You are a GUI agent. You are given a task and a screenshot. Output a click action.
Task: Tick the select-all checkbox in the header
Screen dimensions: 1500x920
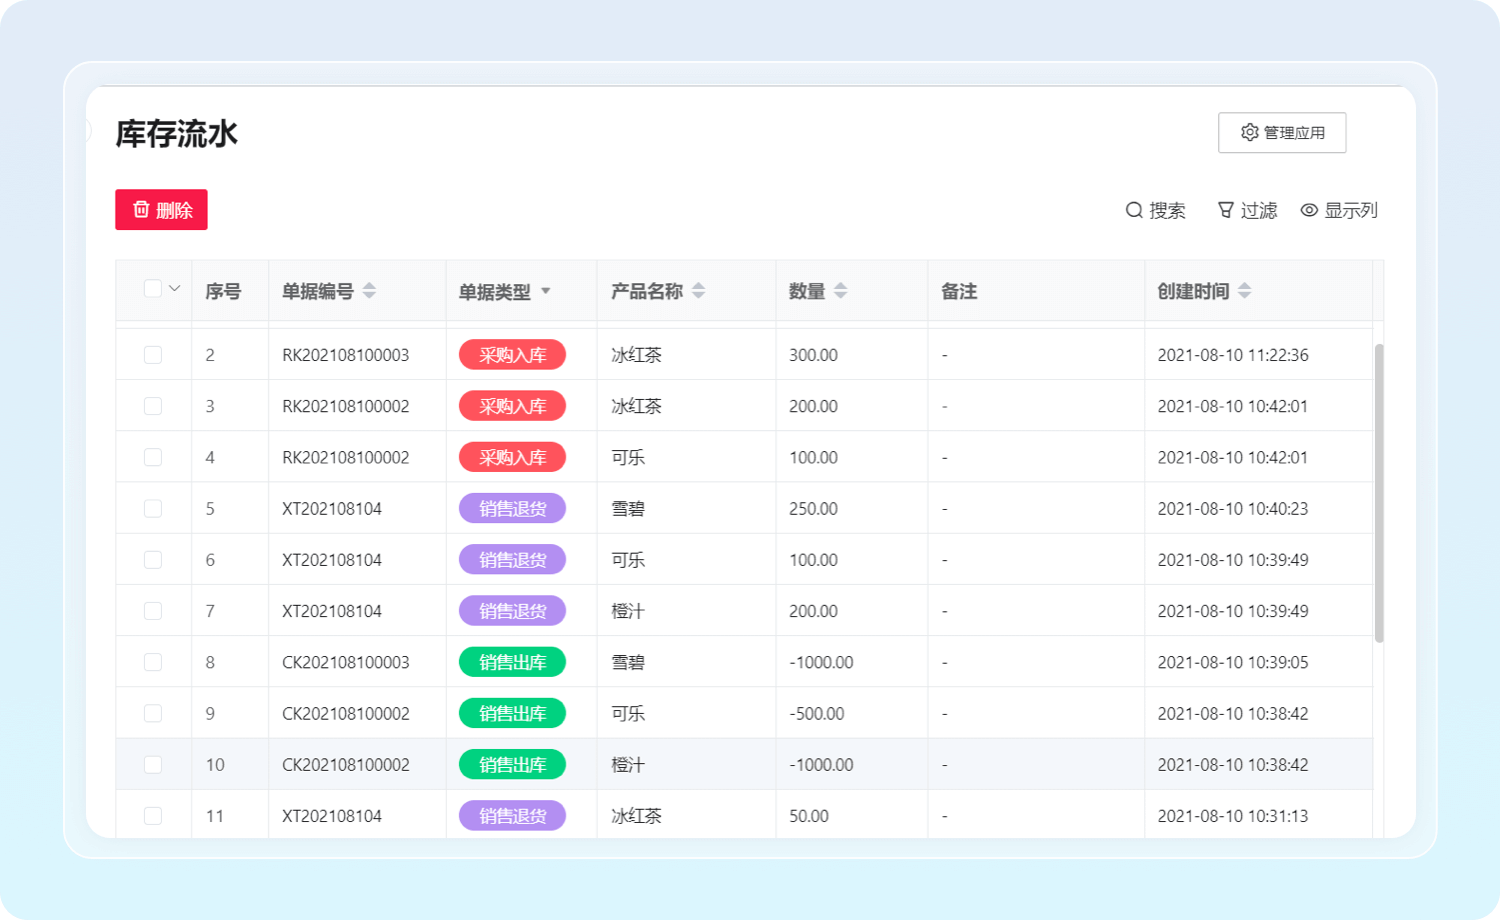pyautogui.click(x=153, y=289)
